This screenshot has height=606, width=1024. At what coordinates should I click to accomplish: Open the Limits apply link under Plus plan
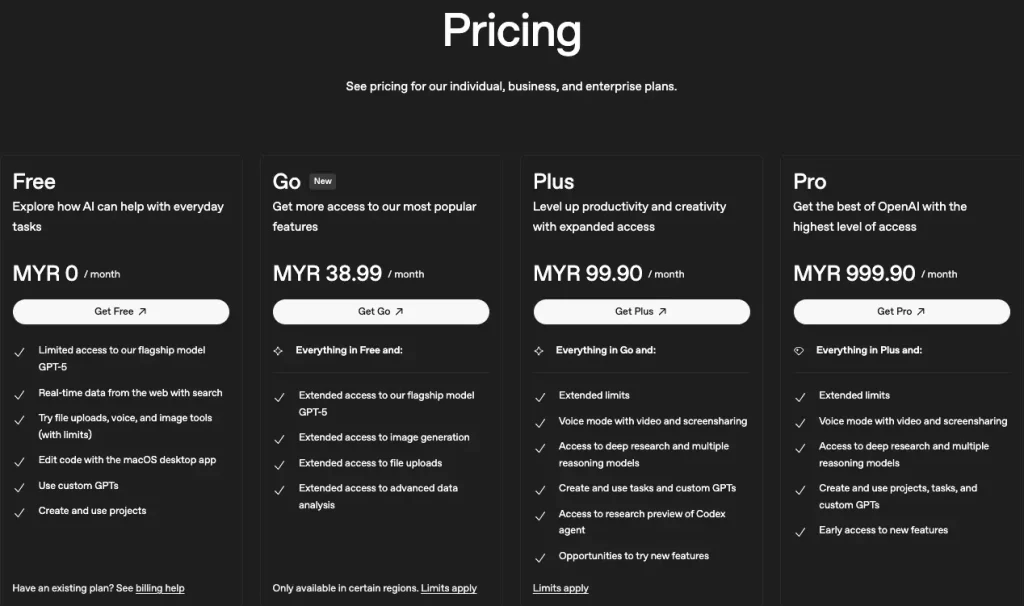click(561, 588)
